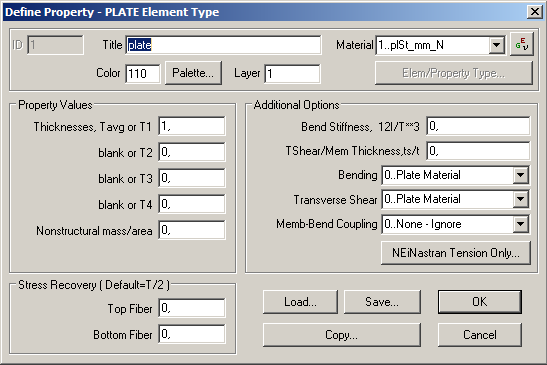Expand the Transverse Shear dropdown

coord(520,199)
